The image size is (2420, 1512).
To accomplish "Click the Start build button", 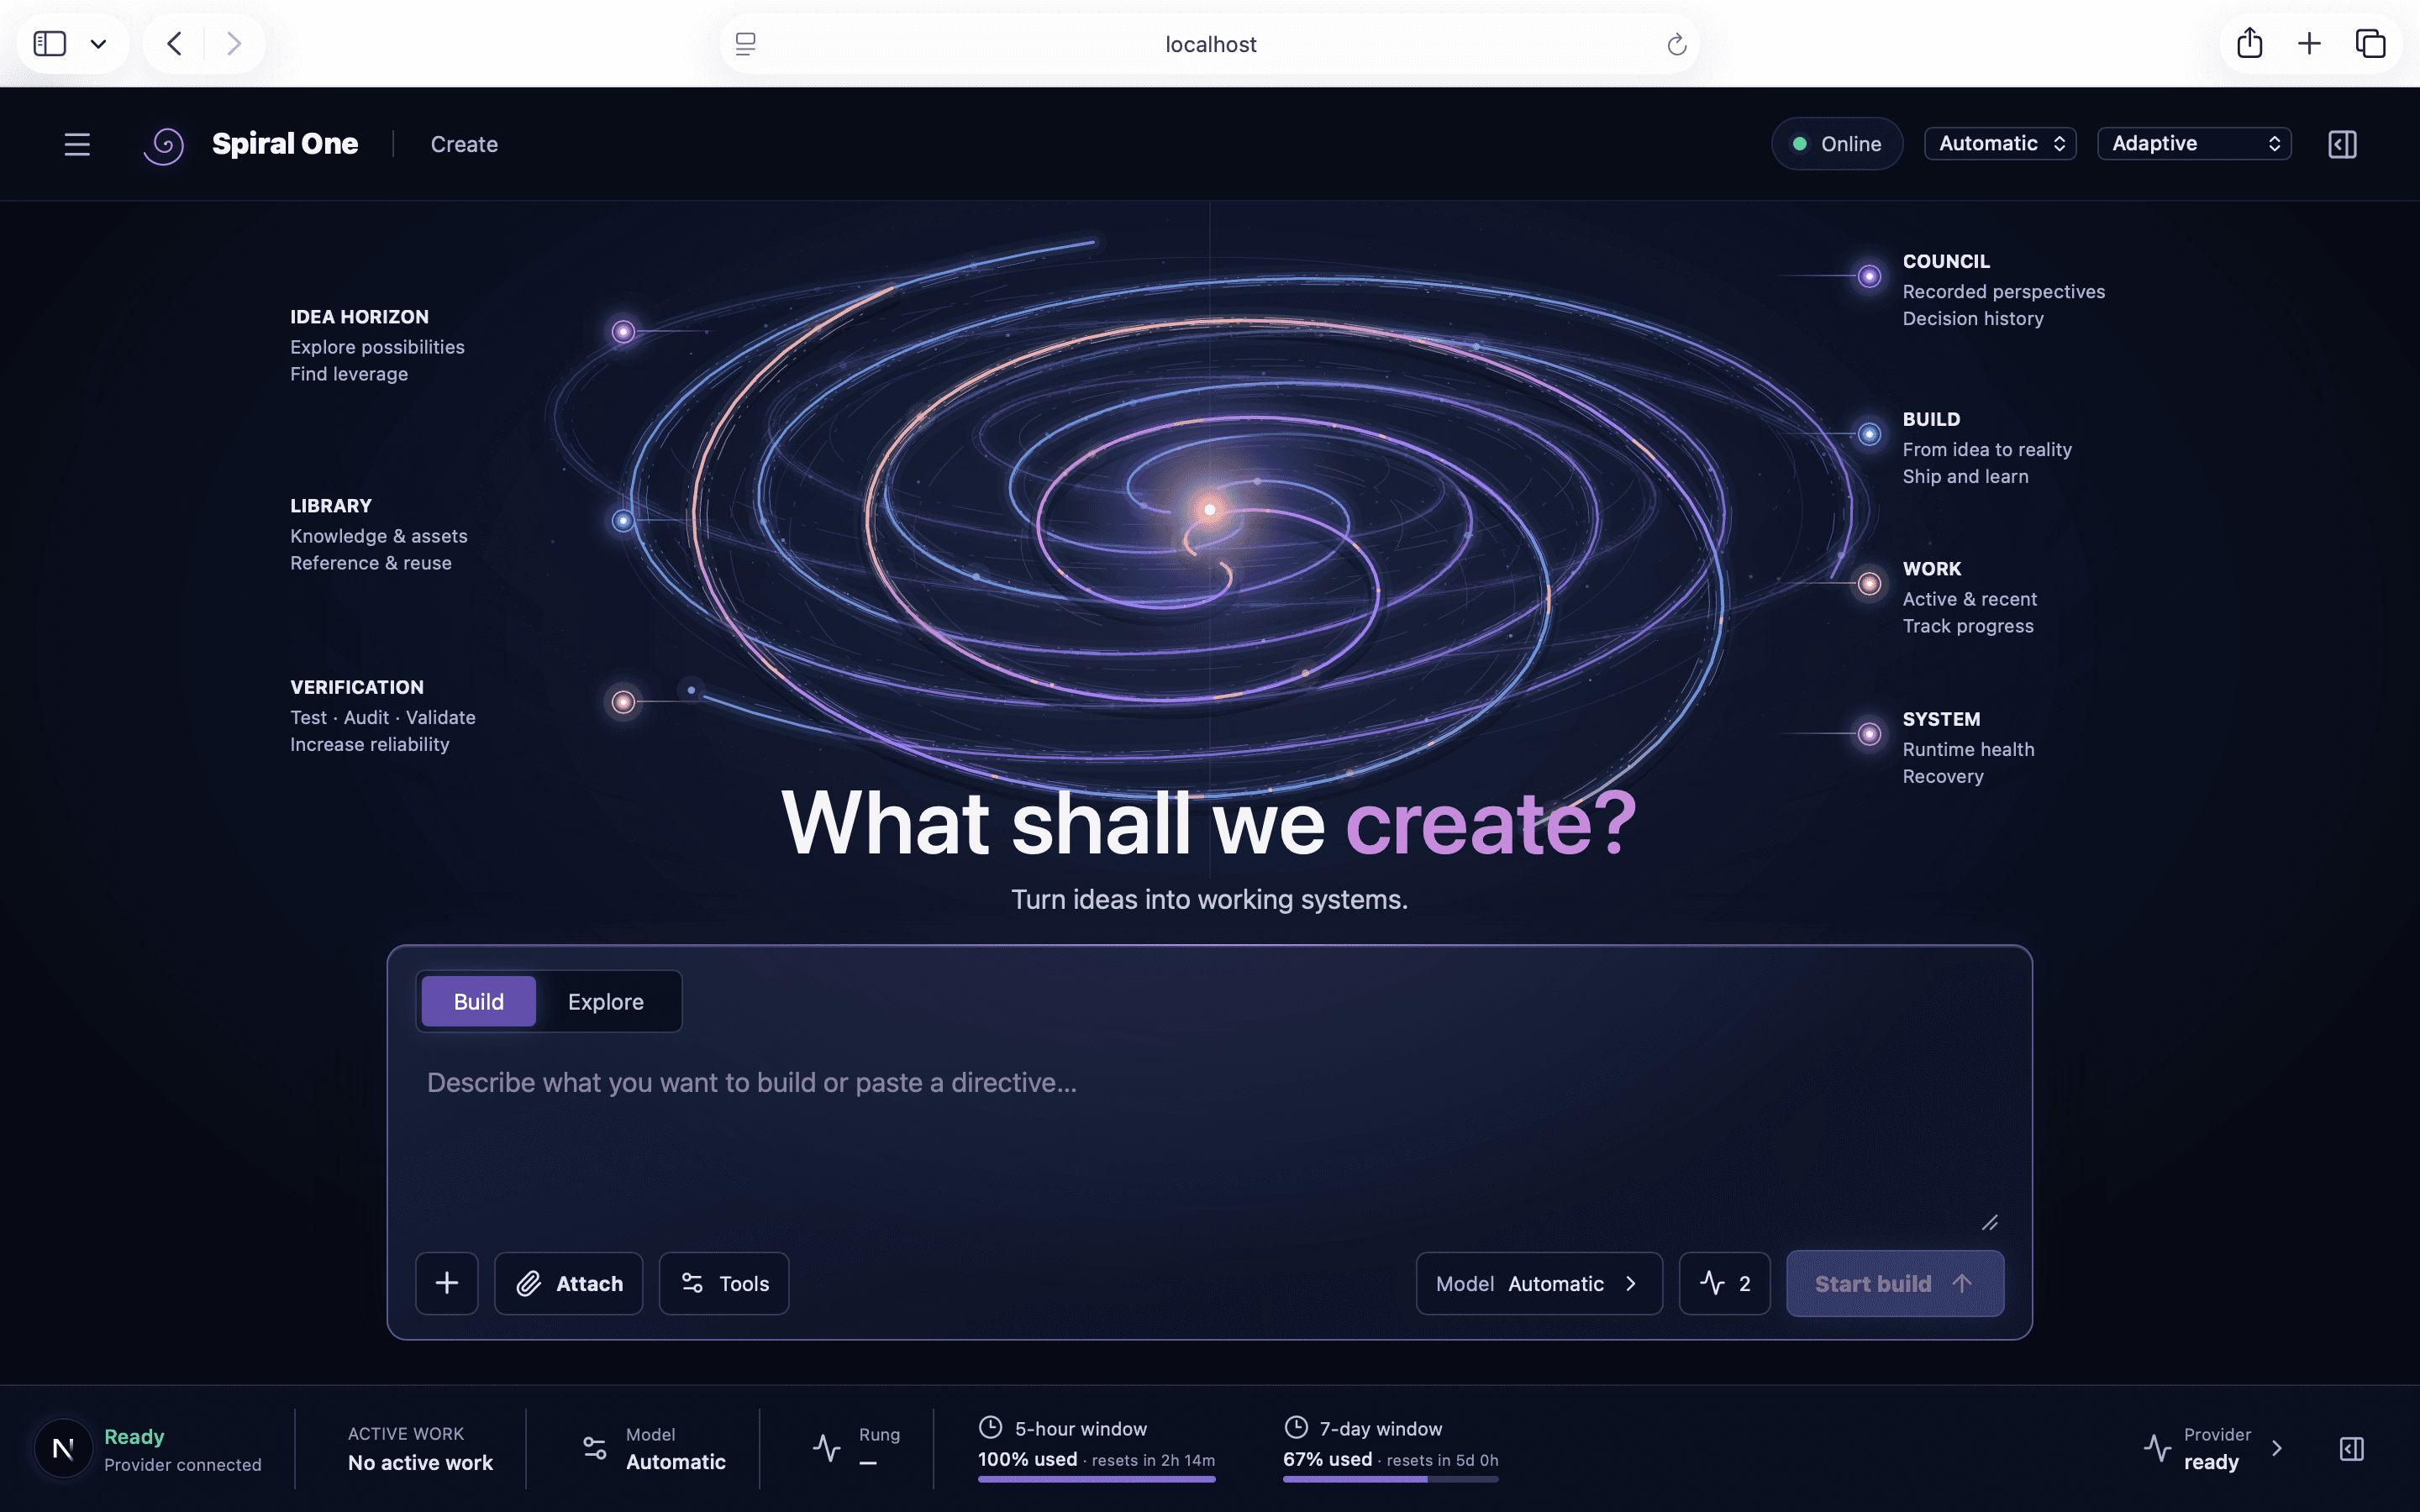I will click(1895, 1283).
